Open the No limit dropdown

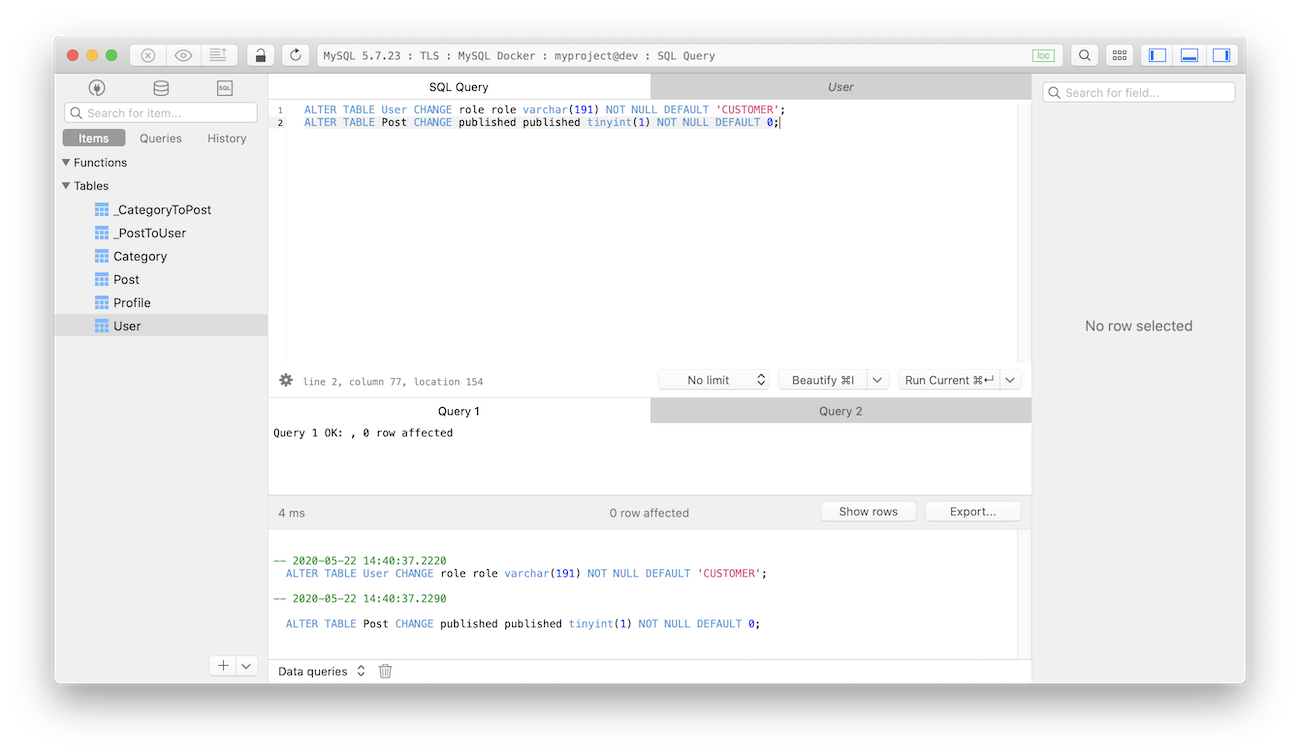tap(713, 379)
